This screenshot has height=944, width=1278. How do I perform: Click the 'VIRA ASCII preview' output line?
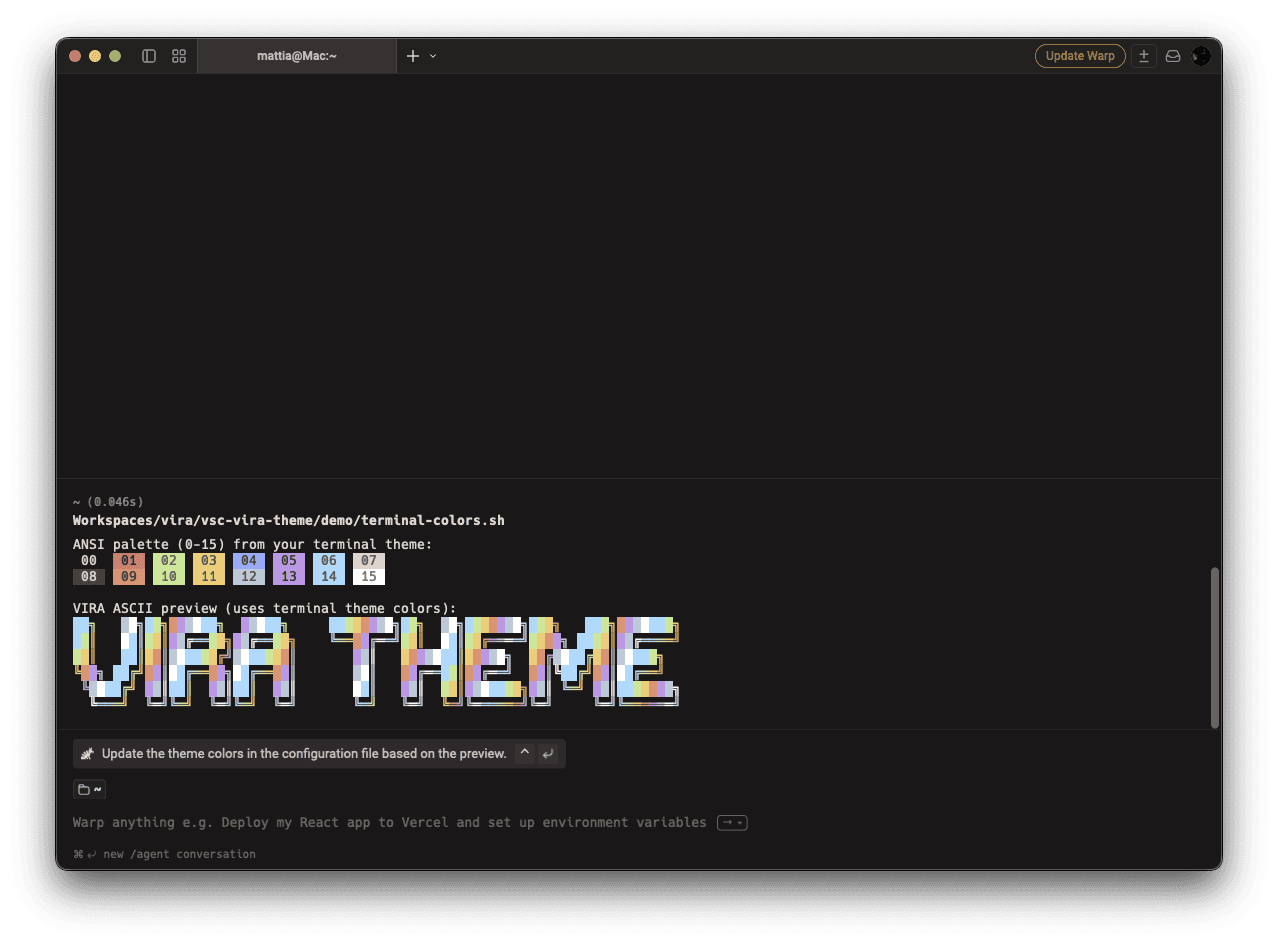[x=265, y=608]
